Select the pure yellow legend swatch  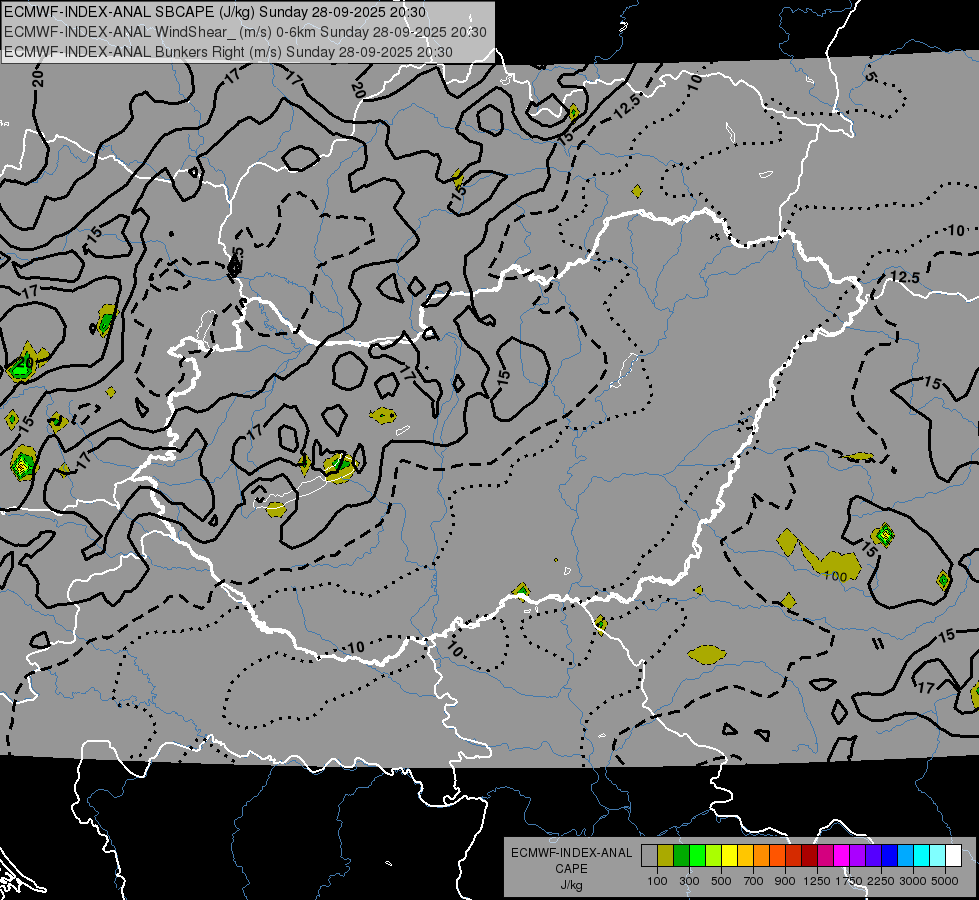click(x=729, y=856)
